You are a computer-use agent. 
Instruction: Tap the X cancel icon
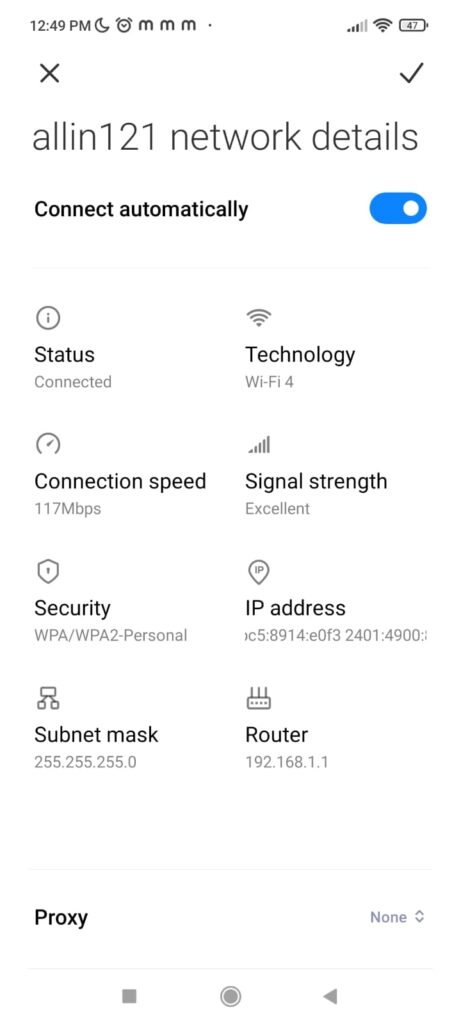[50, 74]
